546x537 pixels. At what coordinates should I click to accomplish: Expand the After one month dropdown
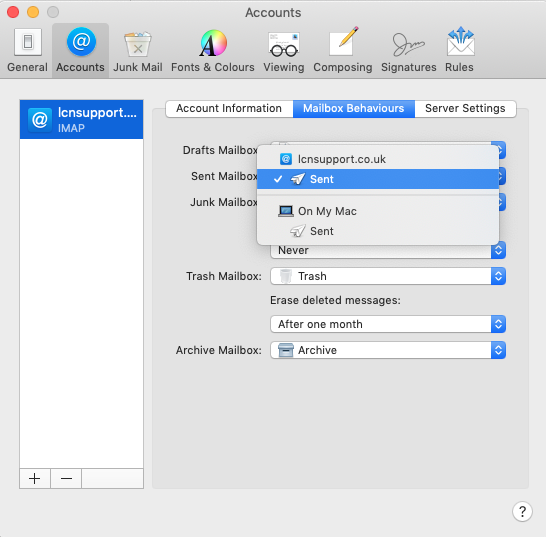pos(388,324)
